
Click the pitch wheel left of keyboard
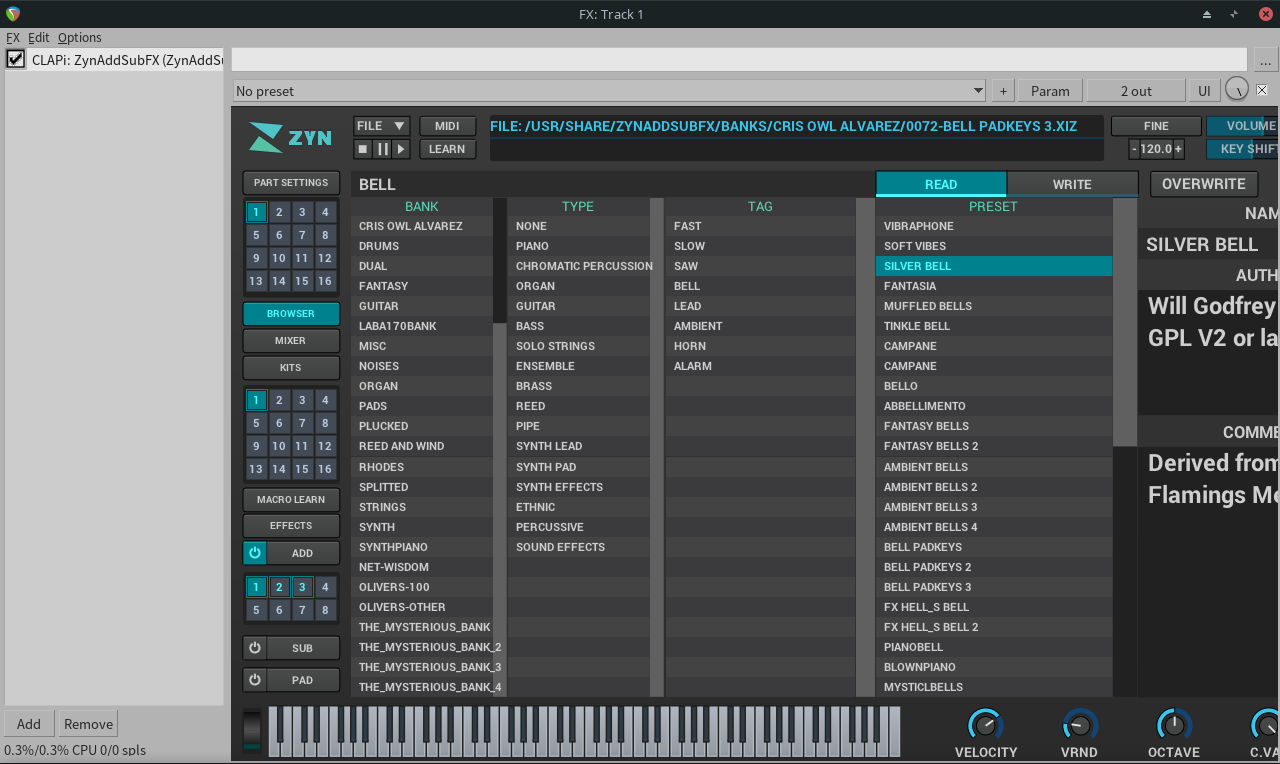[252, 731]
